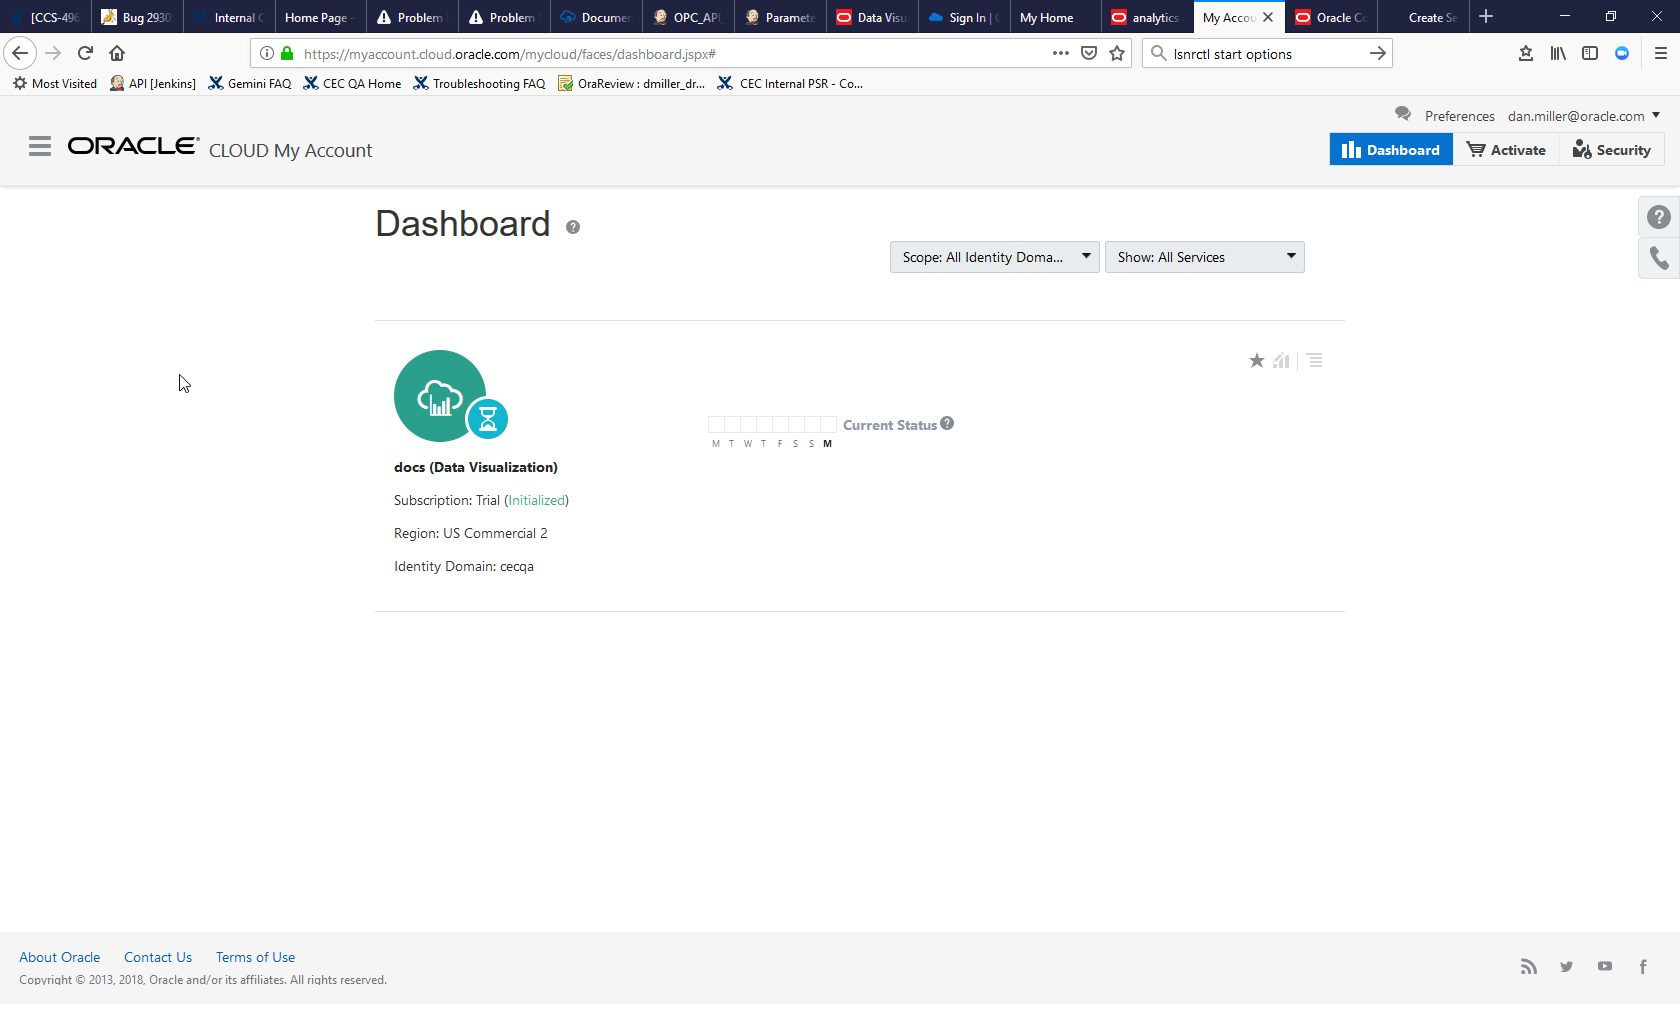Click the Identity Domain: cecqa text
Image resolution: width=1680 pixels, height=1010 pixels.
tap(464, 566)
